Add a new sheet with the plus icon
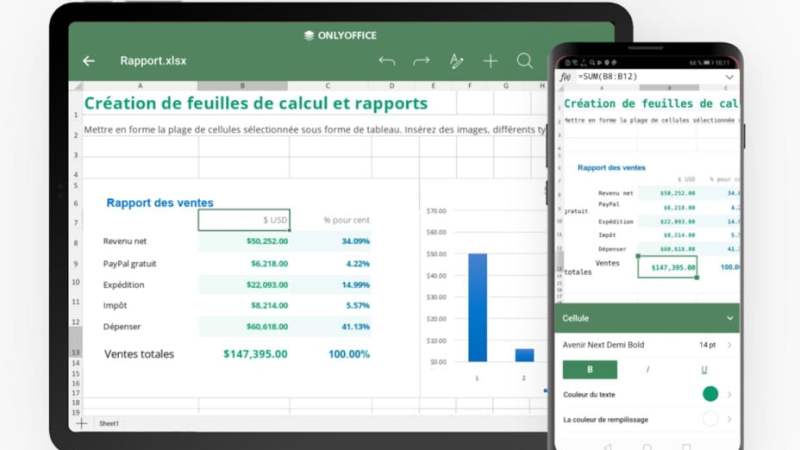The image size is (800, 450). (82, 423)
